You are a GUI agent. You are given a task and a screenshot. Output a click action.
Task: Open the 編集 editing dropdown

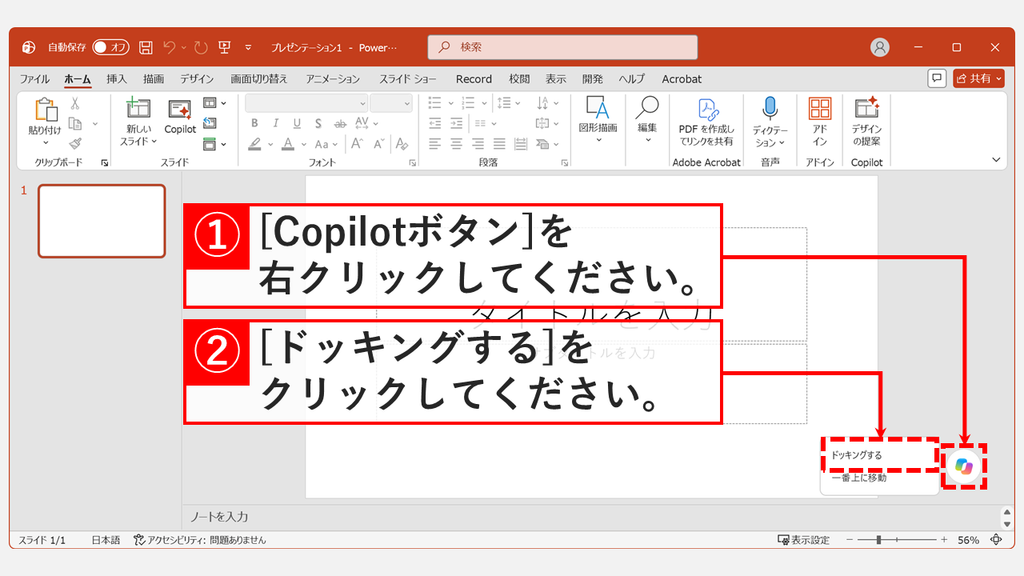pyautogui.click(x=647, y=119)
